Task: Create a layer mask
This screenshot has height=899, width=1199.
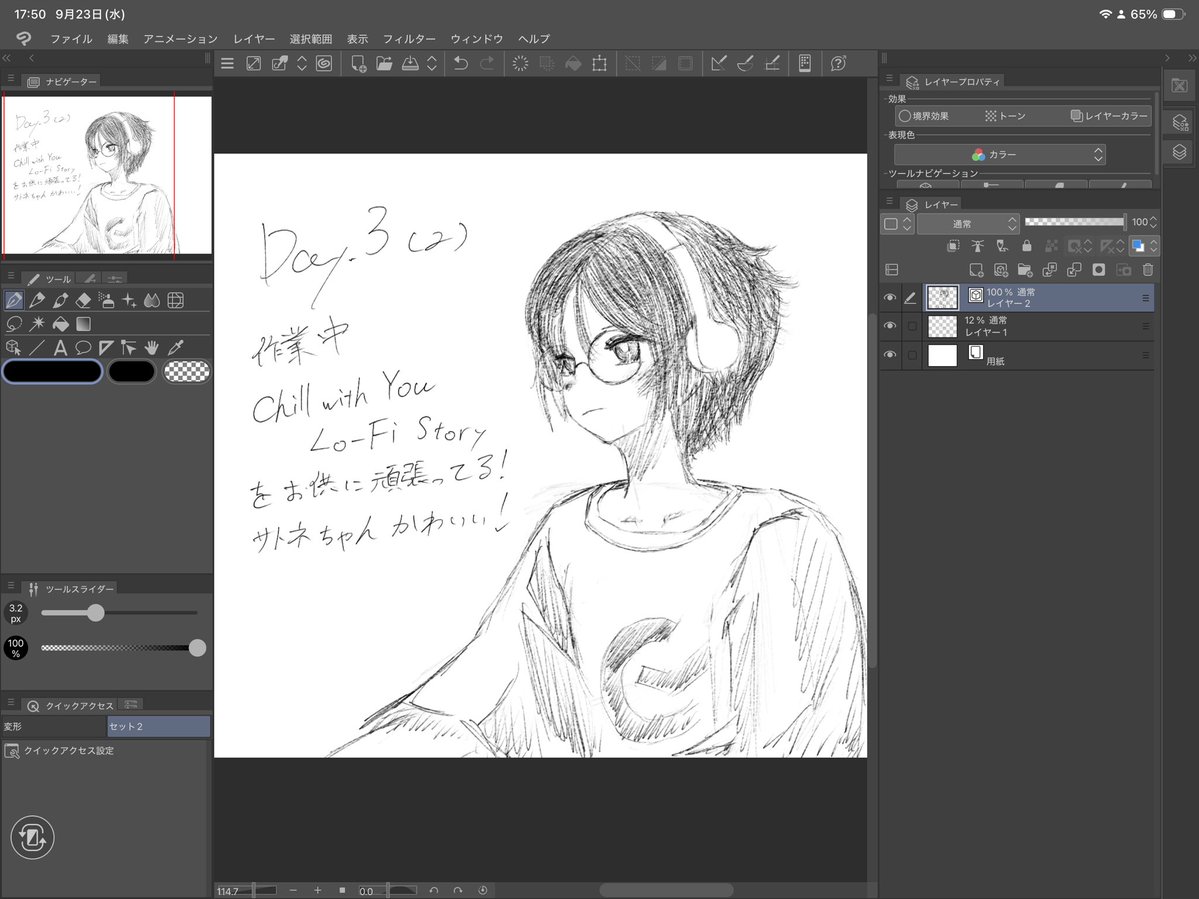Action: point(1099,270)
